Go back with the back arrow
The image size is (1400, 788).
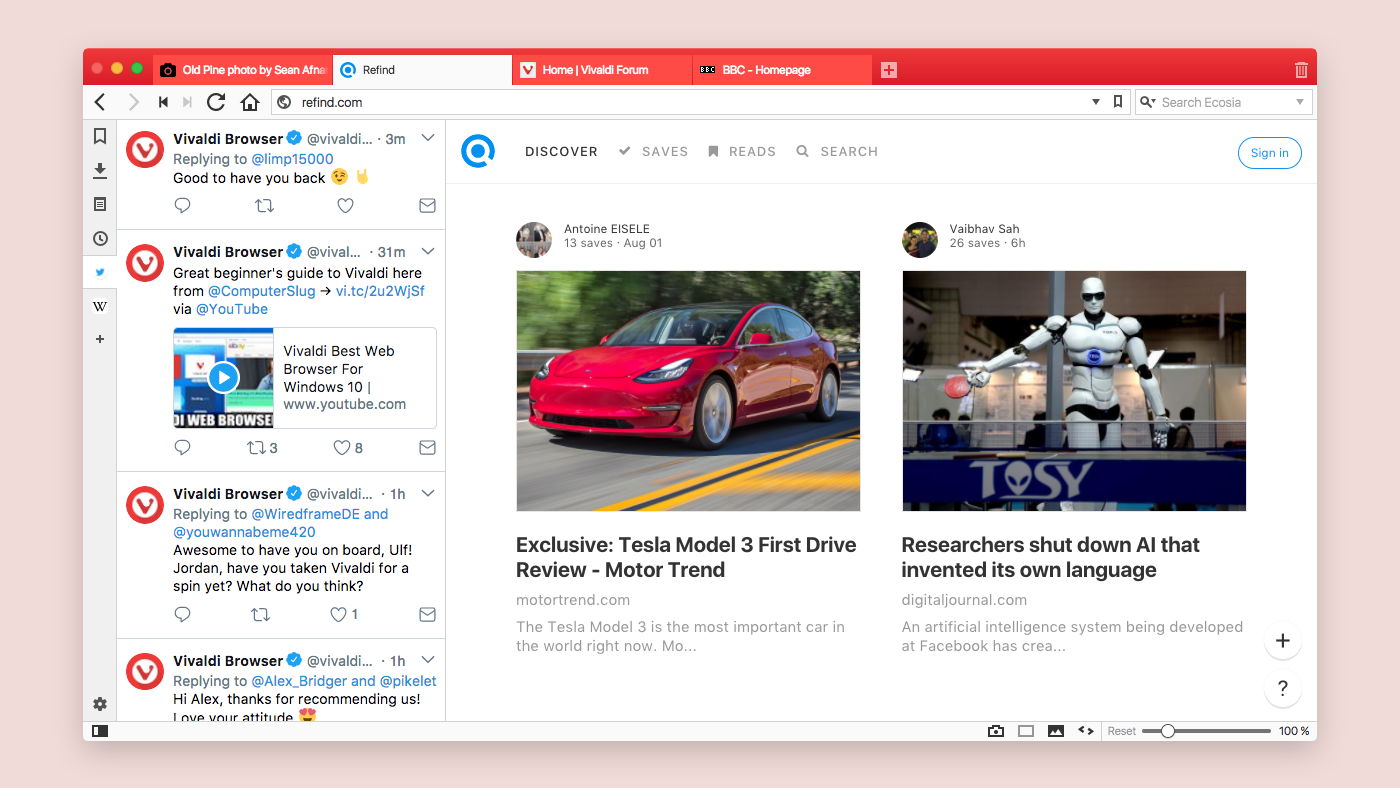tap(100, 102)
